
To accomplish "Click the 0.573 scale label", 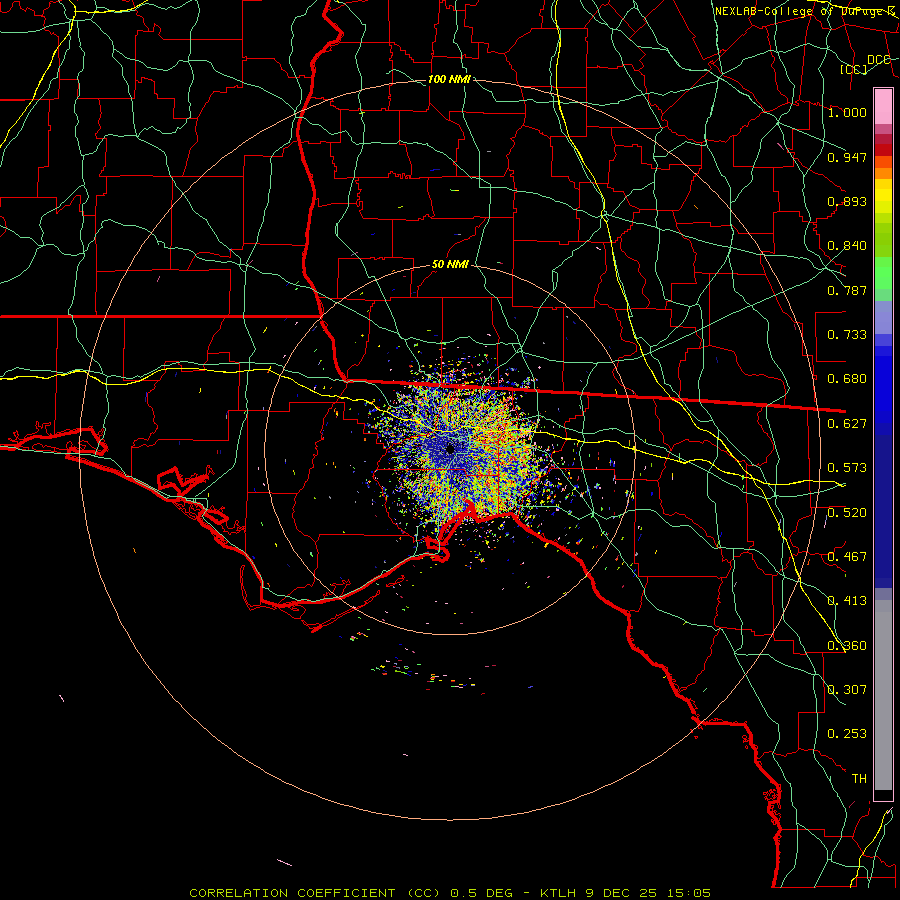I will point(847,468).
